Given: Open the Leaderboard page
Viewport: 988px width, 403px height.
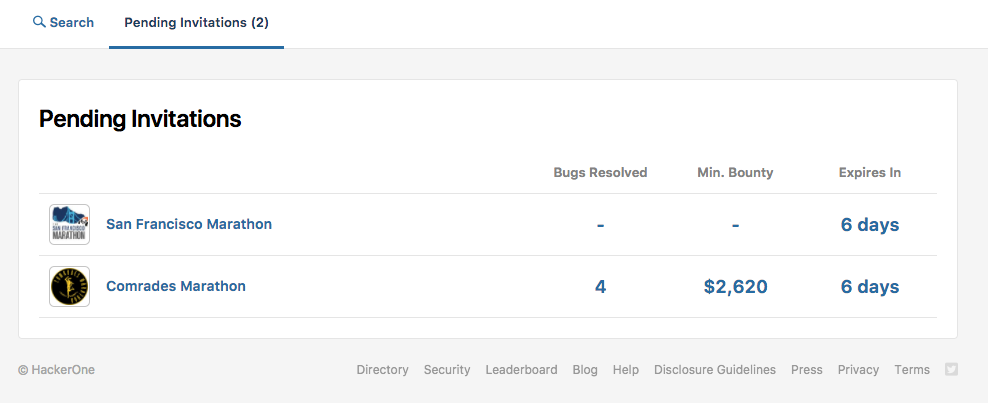Looking at the screenshot, I should 521,370.
